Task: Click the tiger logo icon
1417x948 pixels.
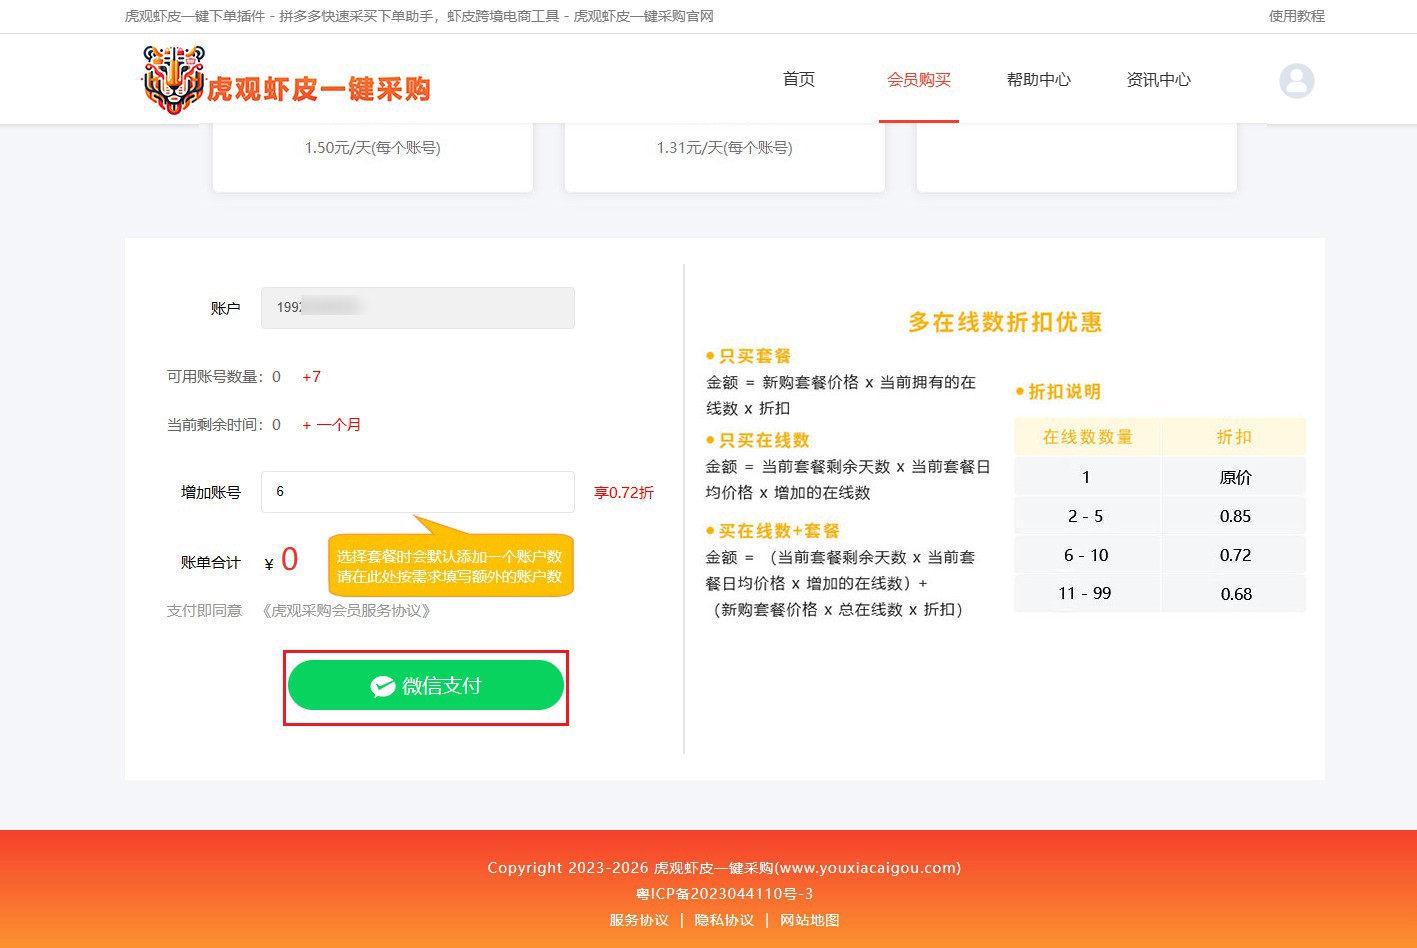Action: pyautogui.click(x=174, y=80)
